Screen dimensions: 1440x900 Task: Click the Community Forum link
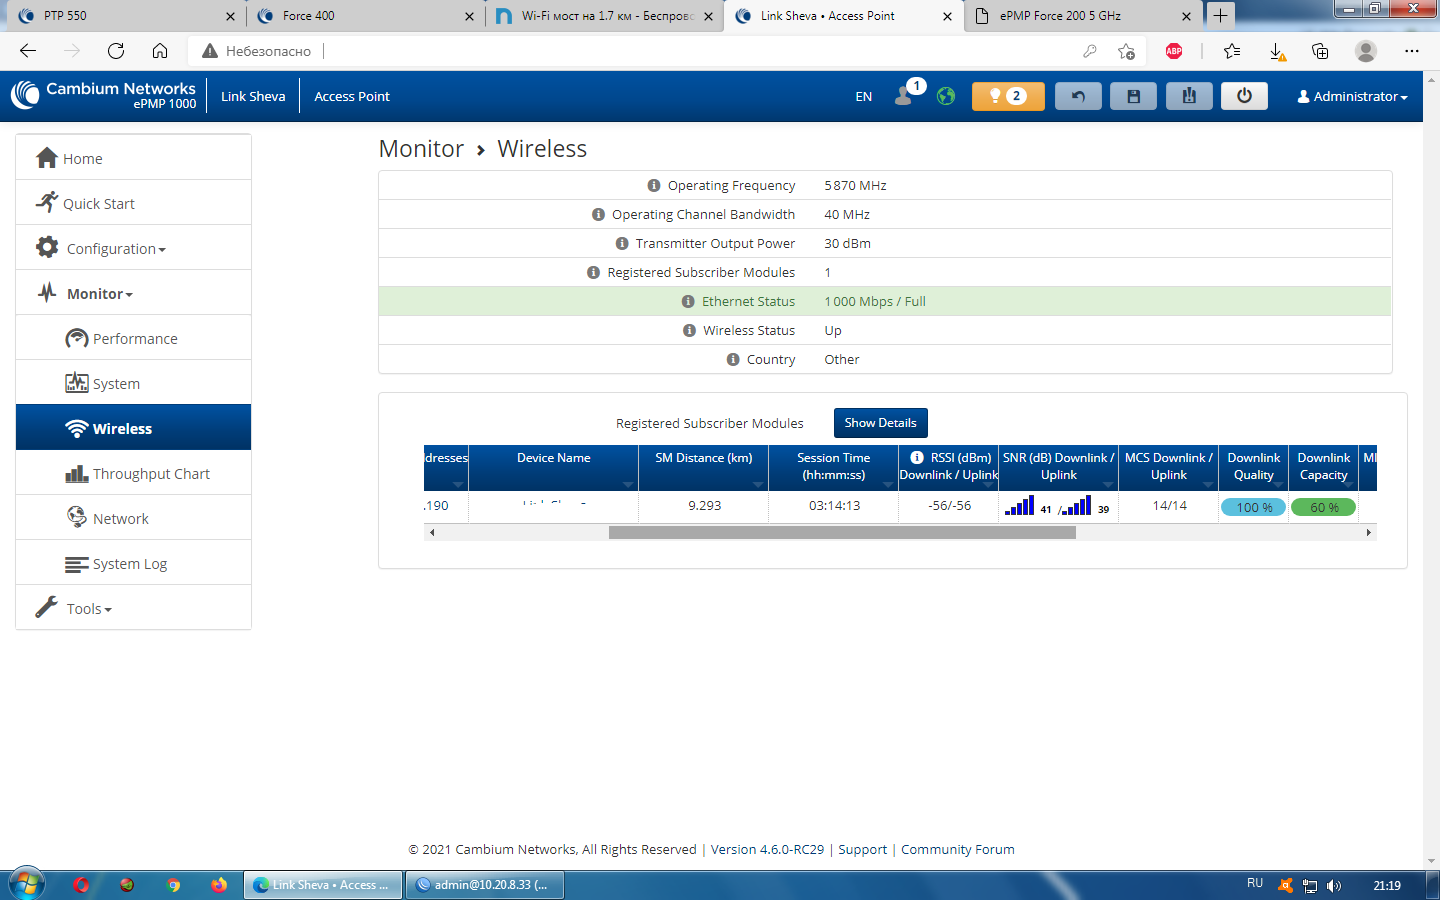click(958, 849)
